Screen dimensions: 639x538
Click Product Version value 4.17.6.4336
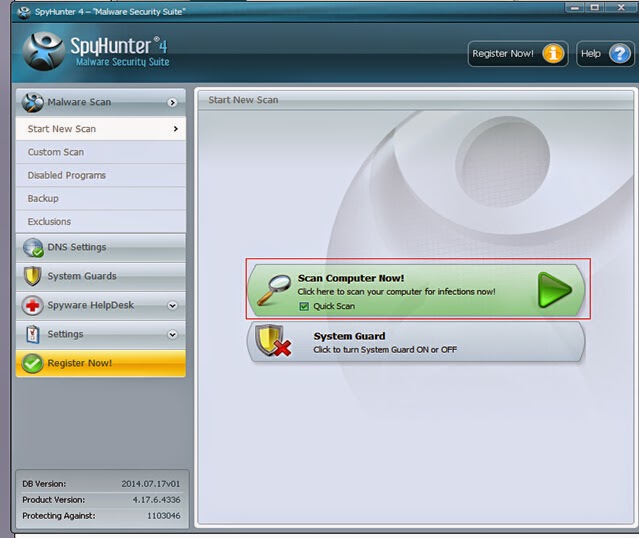156,500
